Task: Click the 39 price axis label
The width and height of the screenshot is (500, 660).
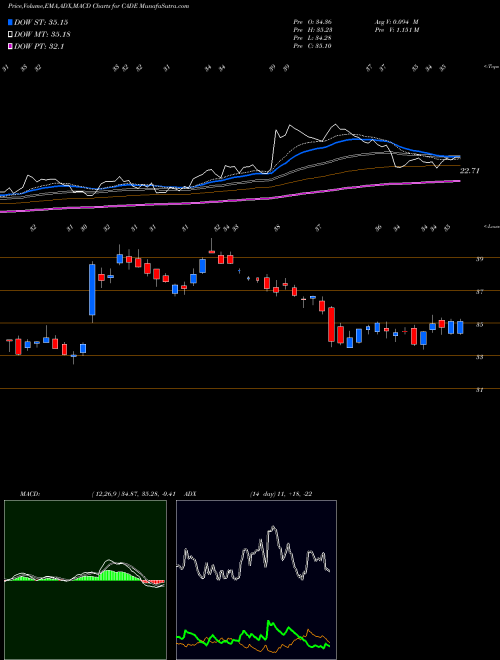Action: pyautogui.click(x=479, y=259)
